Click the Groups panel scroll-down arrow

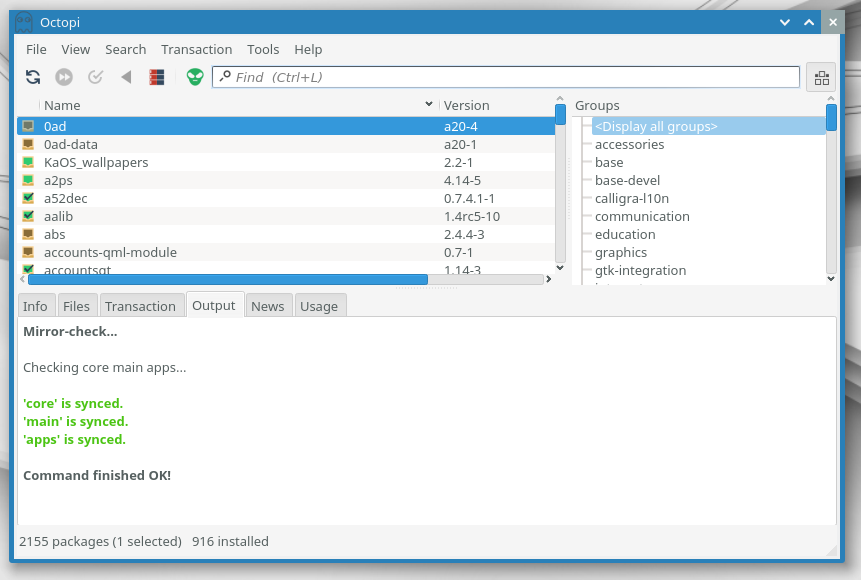(831, 278)
